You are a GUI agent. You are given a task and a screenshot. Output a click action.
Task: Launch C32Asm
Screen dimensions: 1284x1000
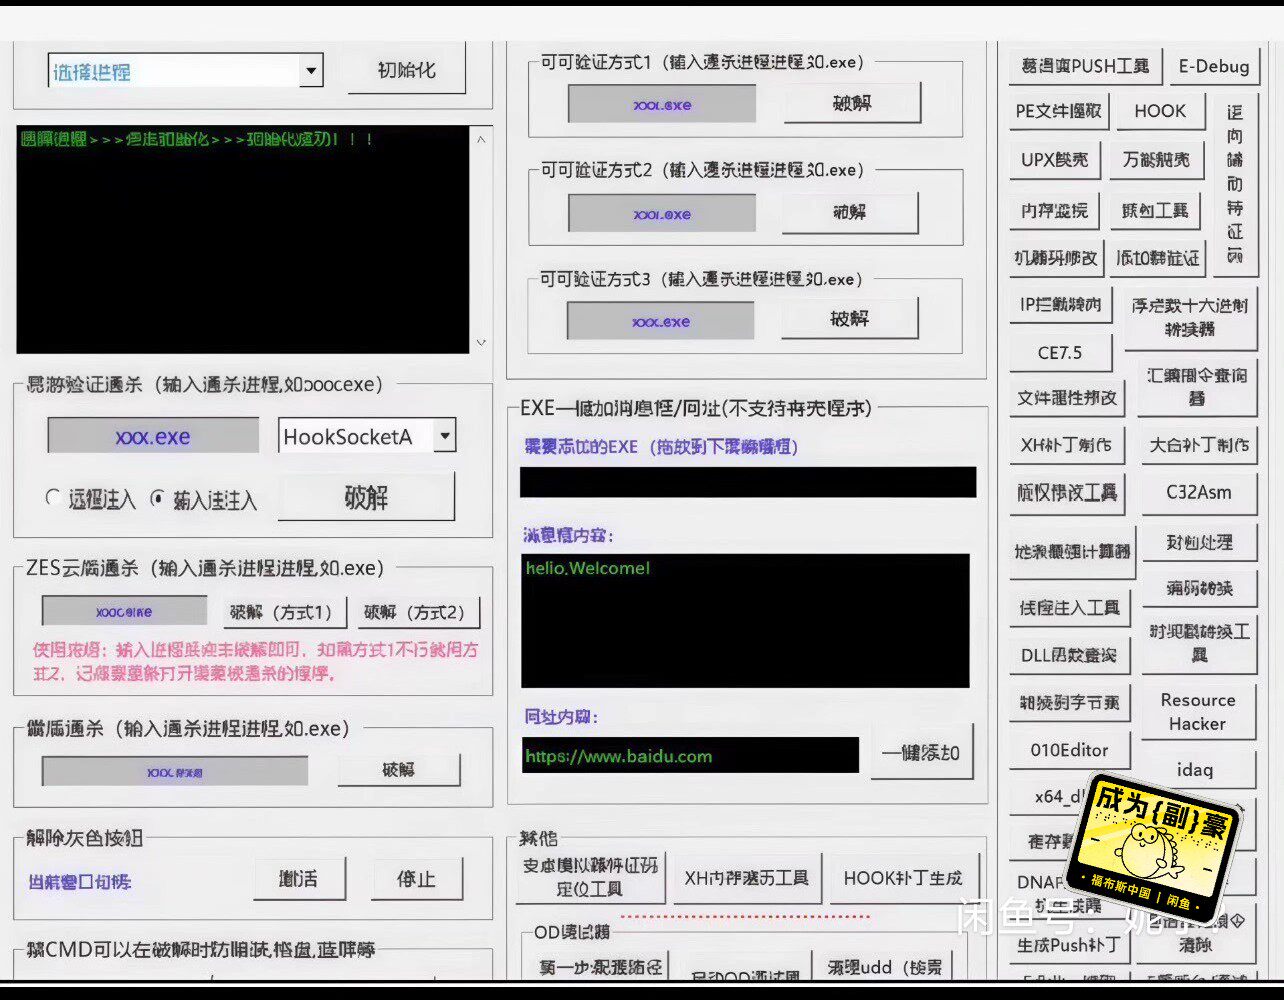pos(1199,492)
